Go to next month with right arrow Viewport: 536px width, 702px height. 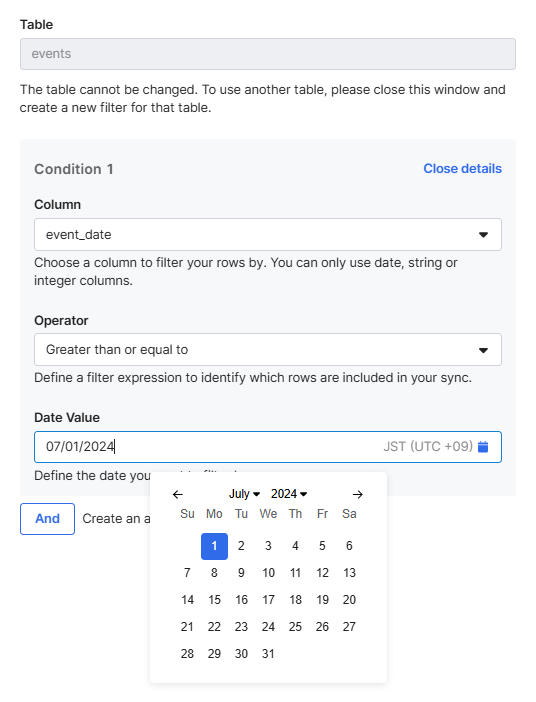[x=357, y=494]
